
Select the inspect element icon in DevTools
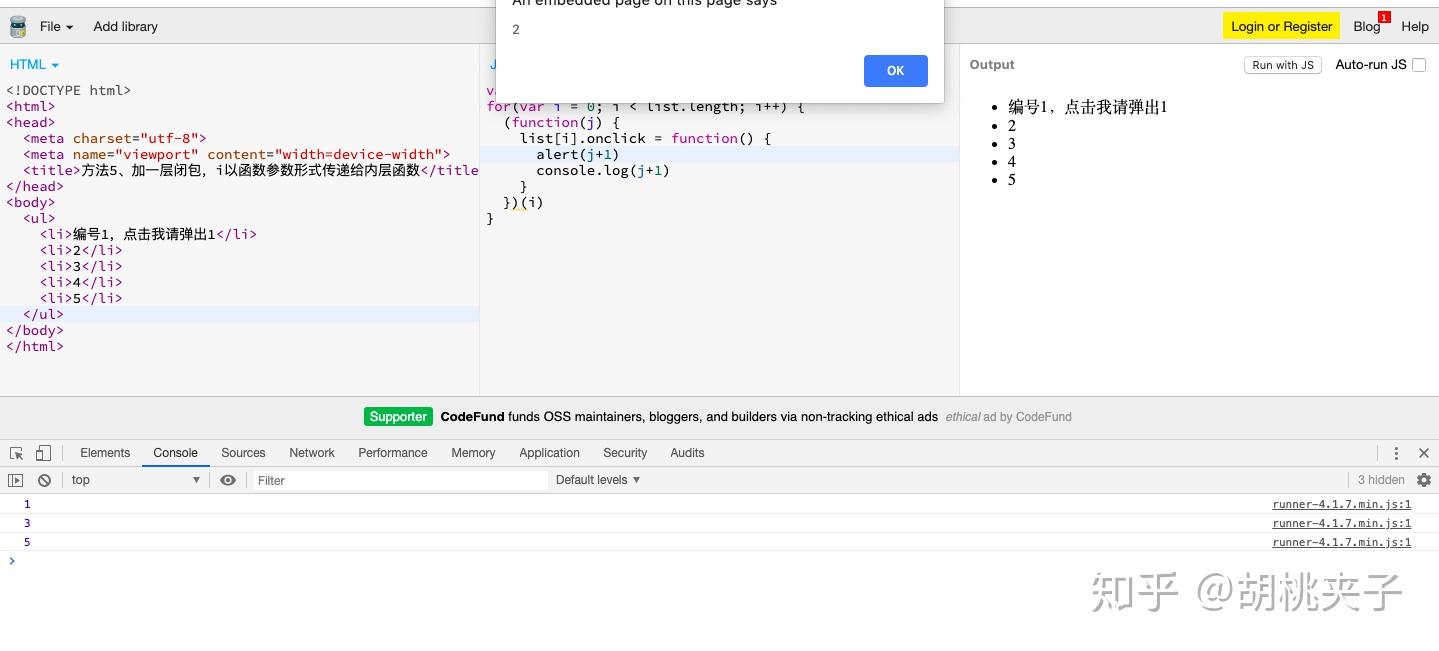coord(17,453)
